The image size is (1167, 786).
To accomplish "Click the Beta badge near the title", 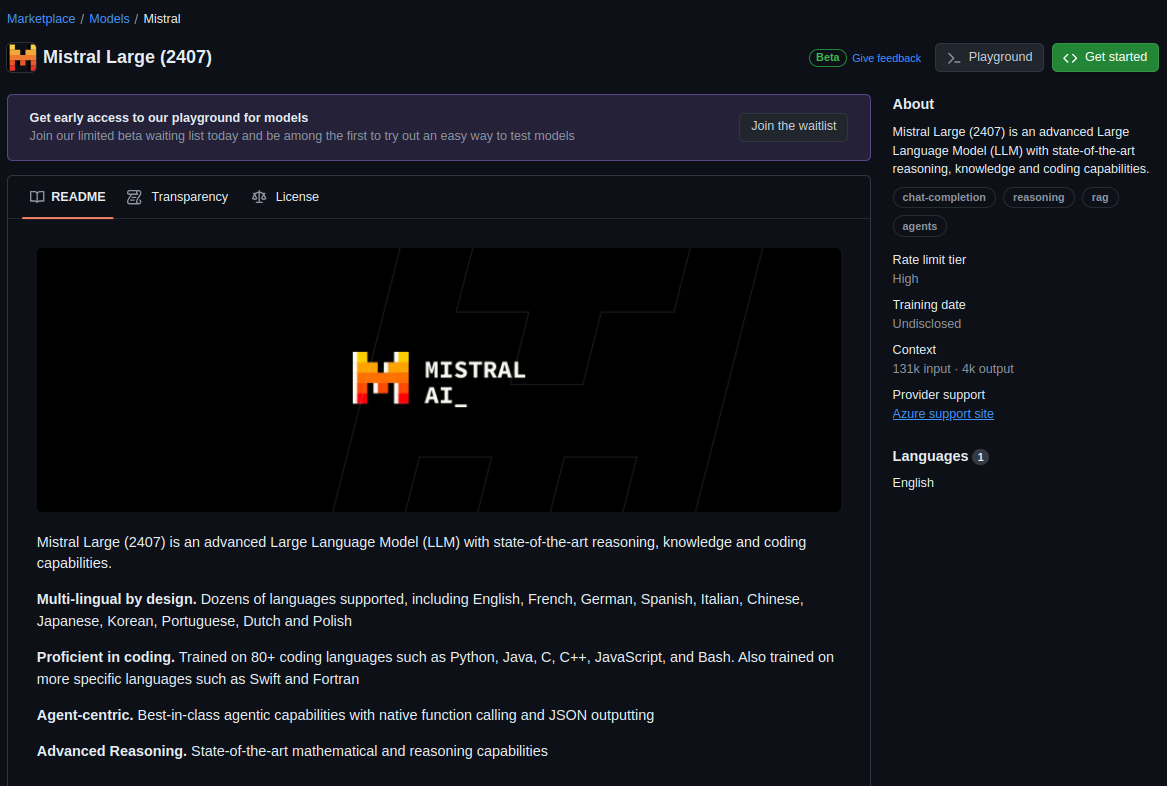I will 827,57.
